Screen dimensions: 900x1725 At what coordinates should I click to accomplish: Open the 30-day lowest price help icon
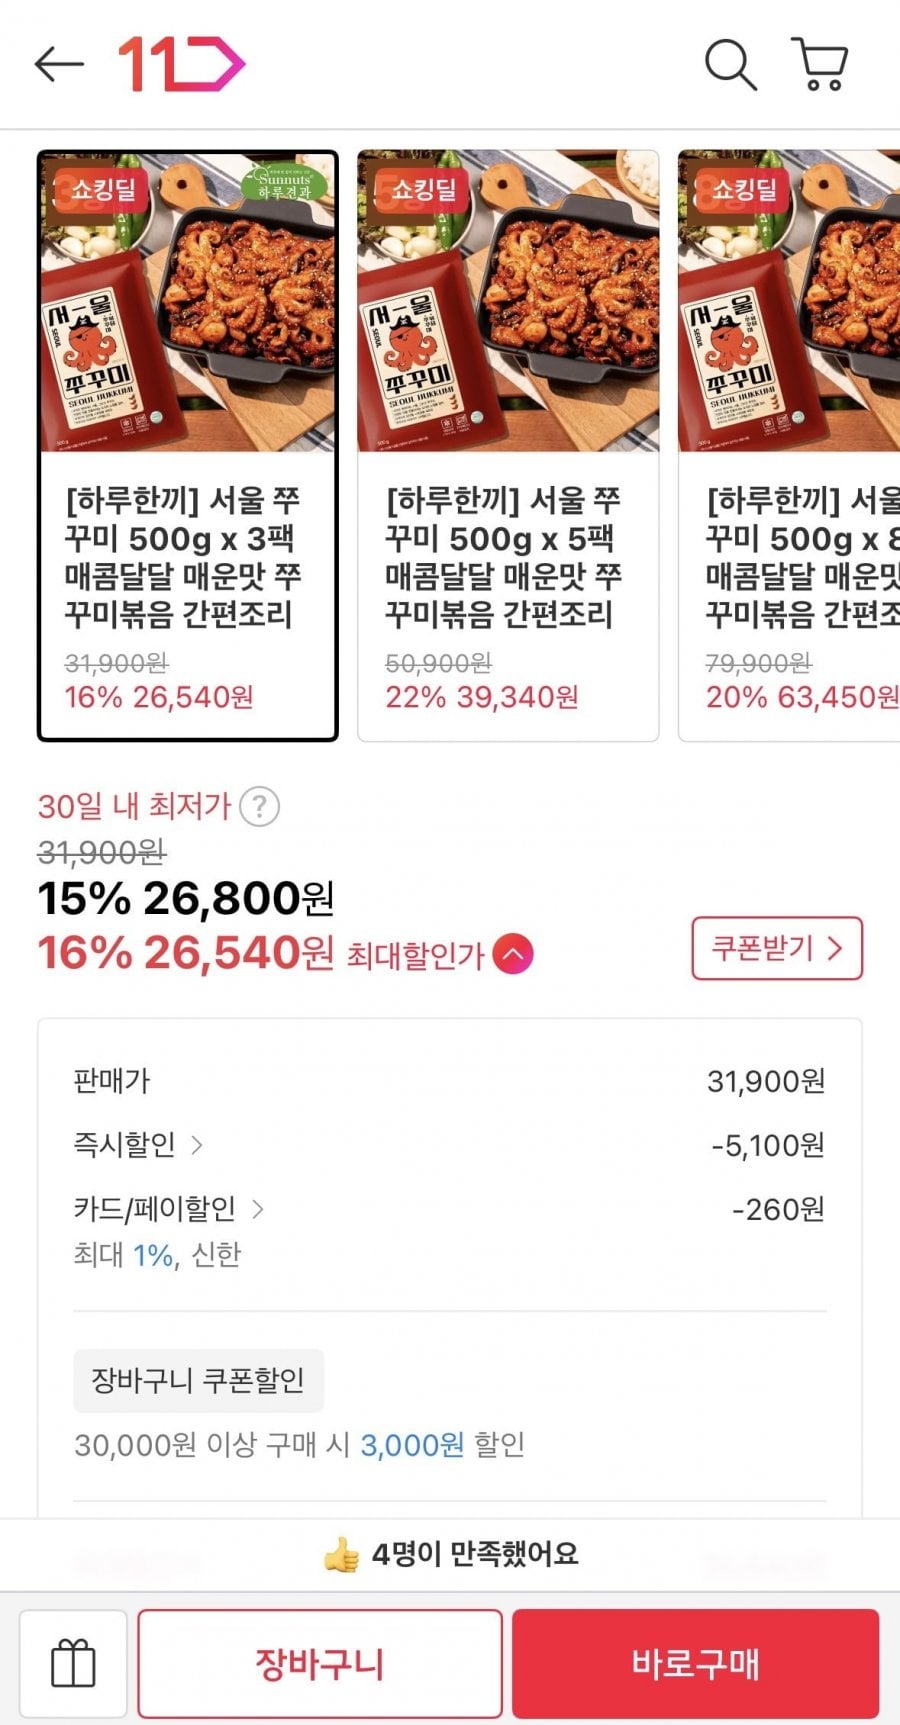tap(260, 806)
